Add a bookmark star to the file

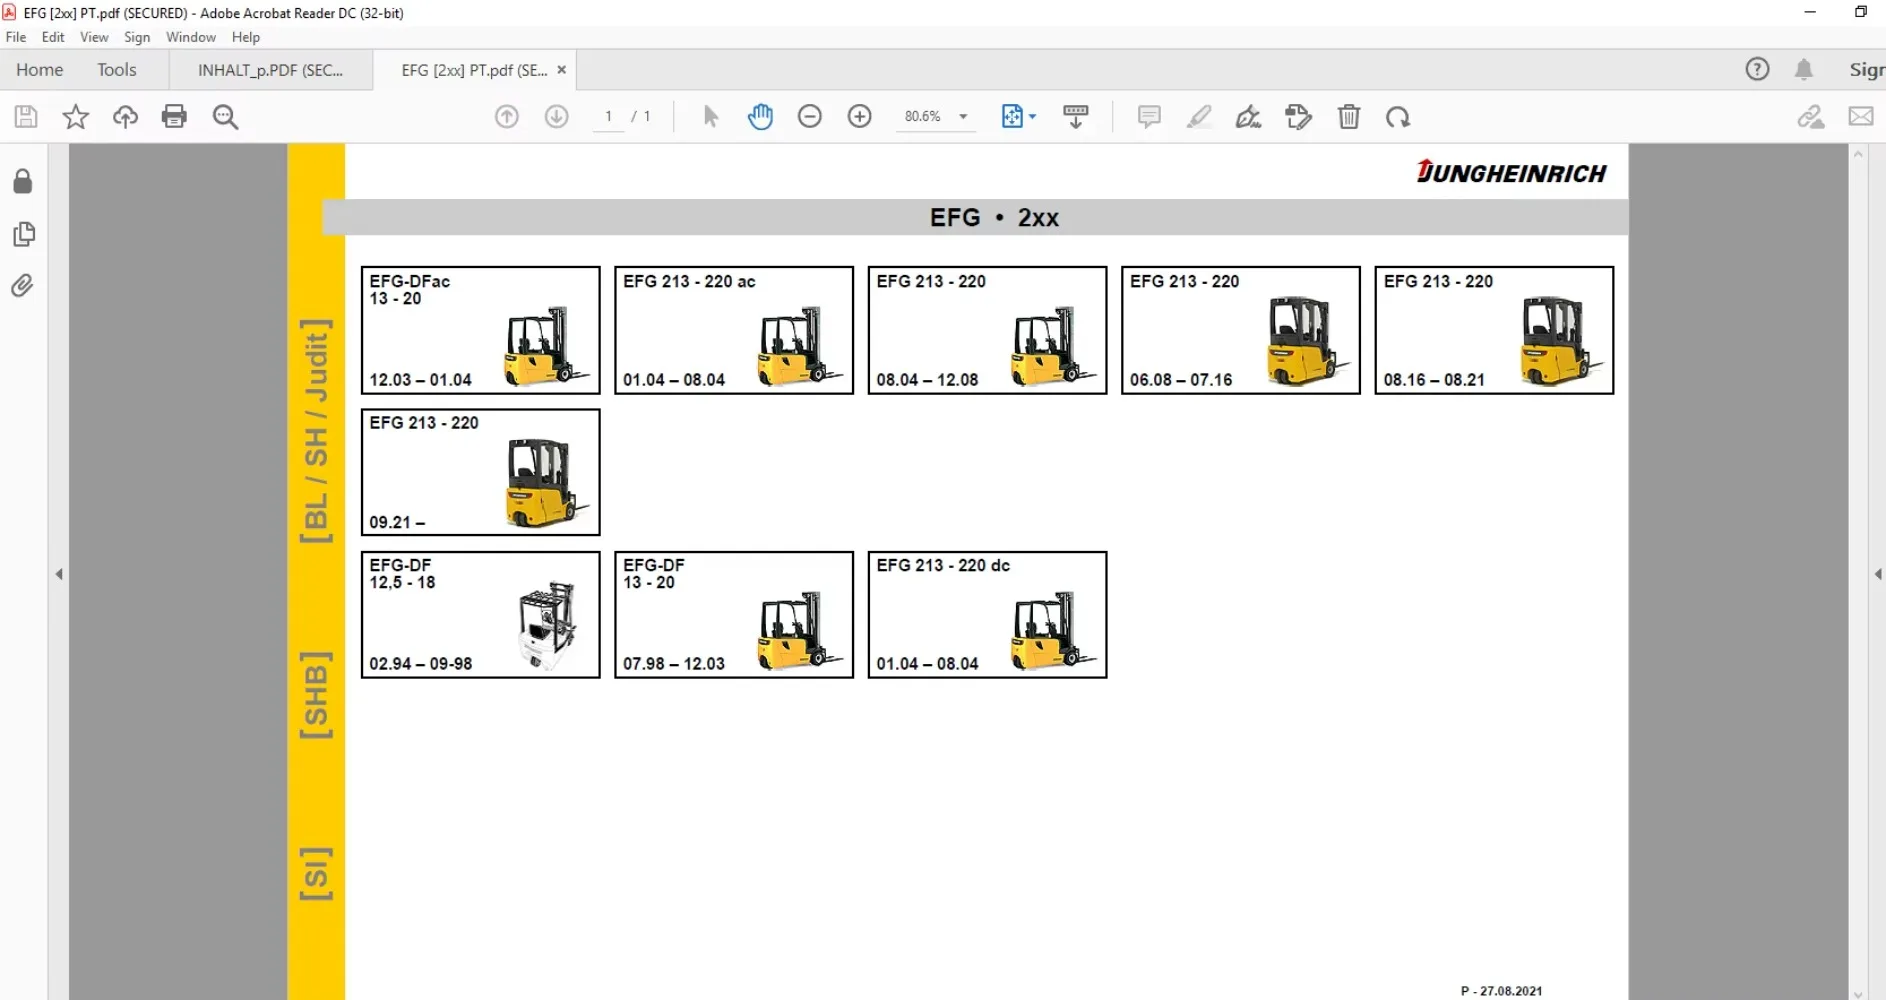(75, 117)
